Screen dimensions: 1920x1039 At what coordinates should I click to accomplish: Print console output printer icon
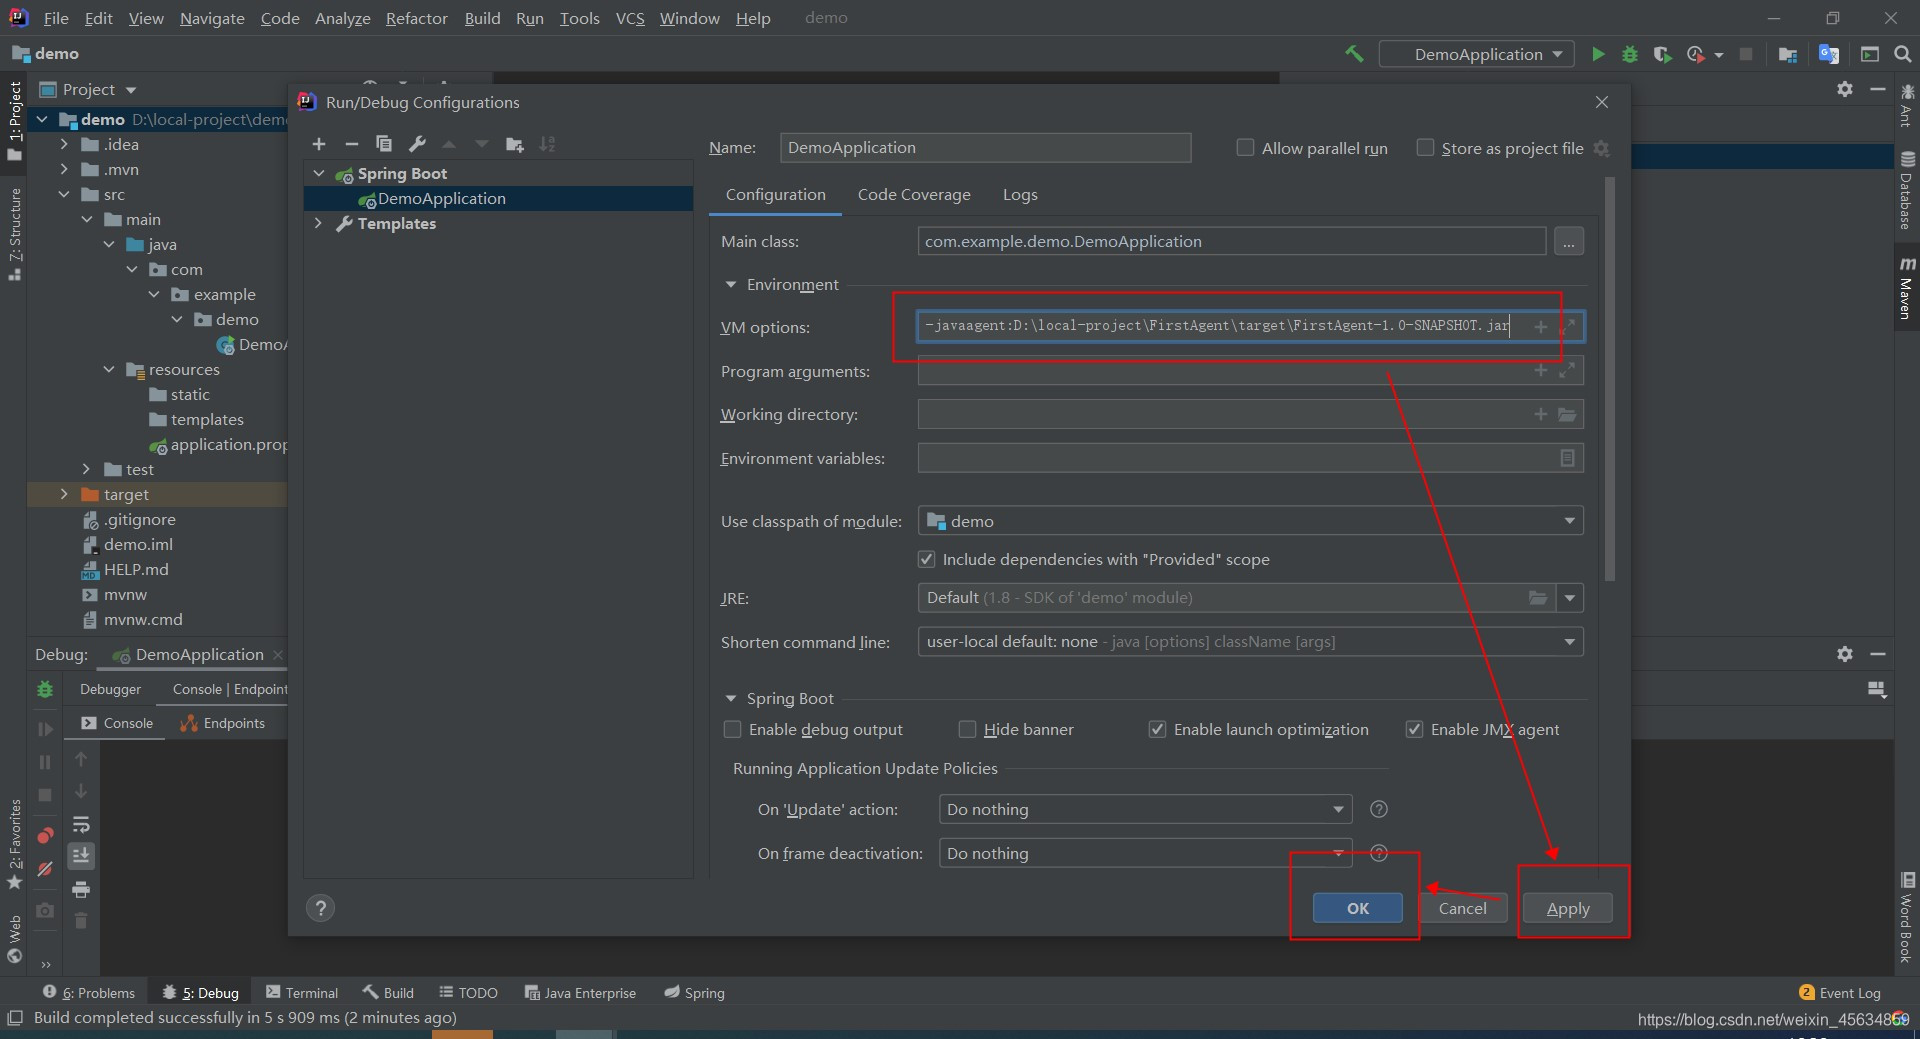click(81, 889)
